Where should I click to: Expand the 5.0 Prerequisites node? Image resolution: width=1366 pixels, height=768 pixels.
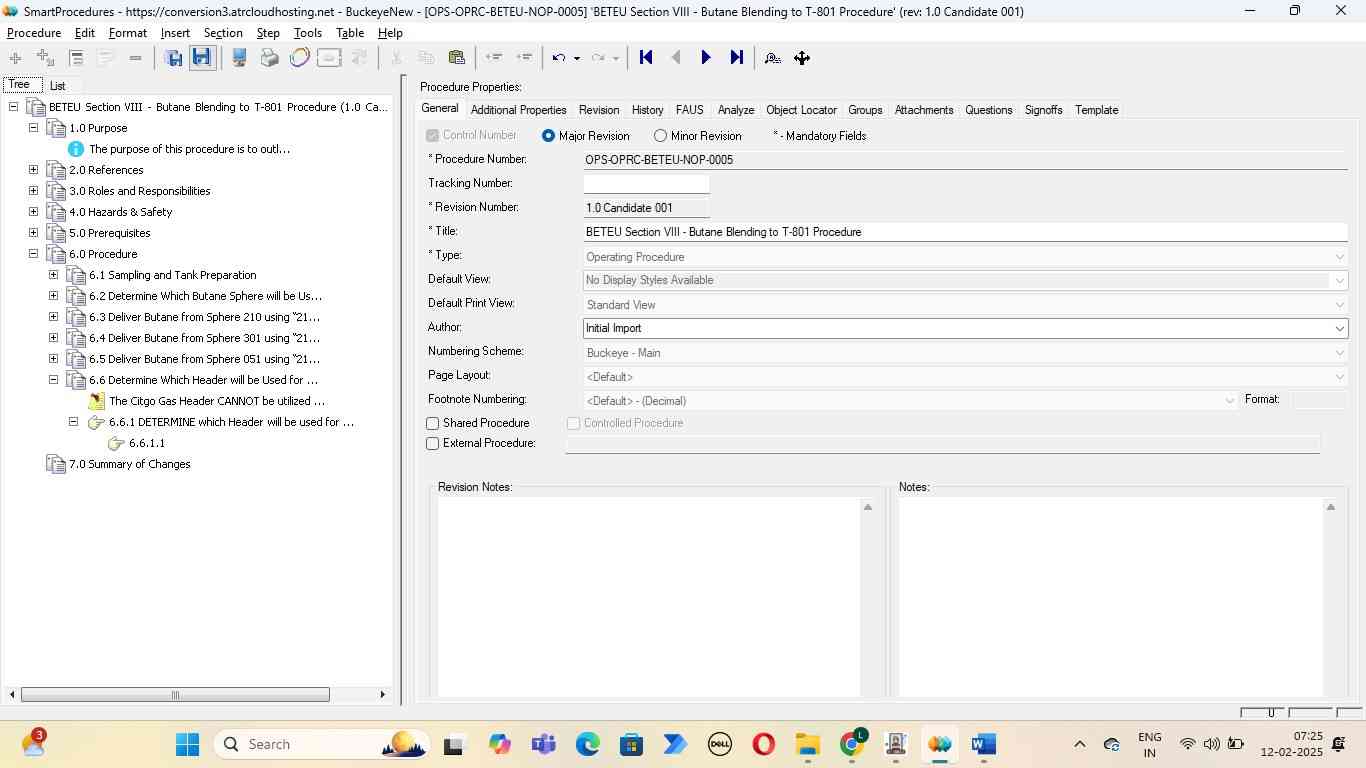click(x=33, y=233)
